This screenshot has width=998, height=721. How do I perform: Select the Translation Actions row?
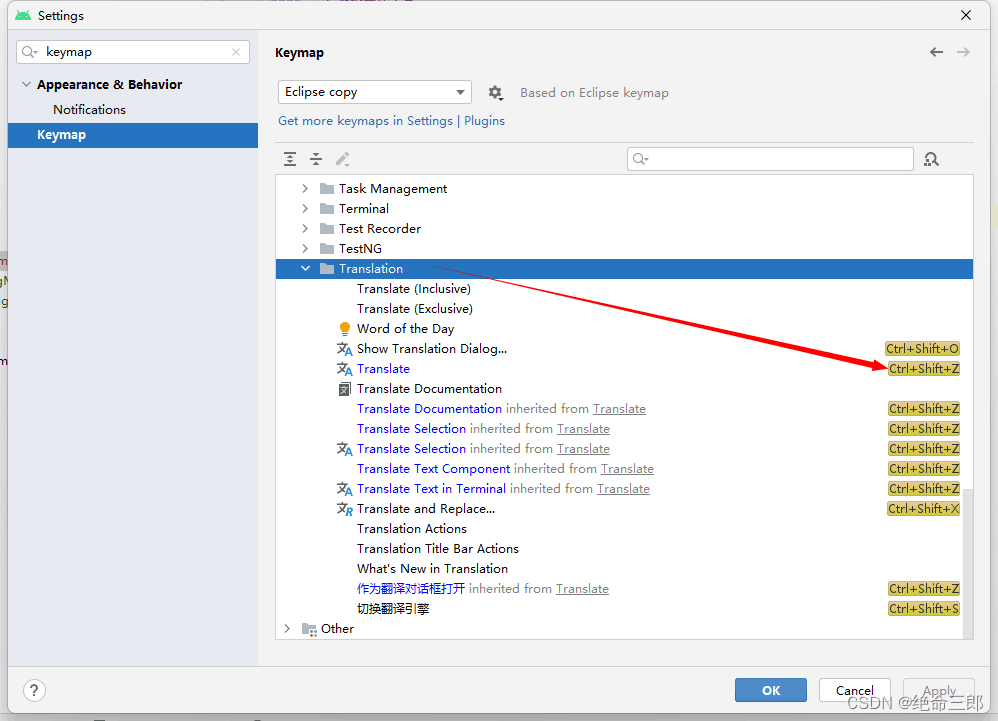coord(412,529)
